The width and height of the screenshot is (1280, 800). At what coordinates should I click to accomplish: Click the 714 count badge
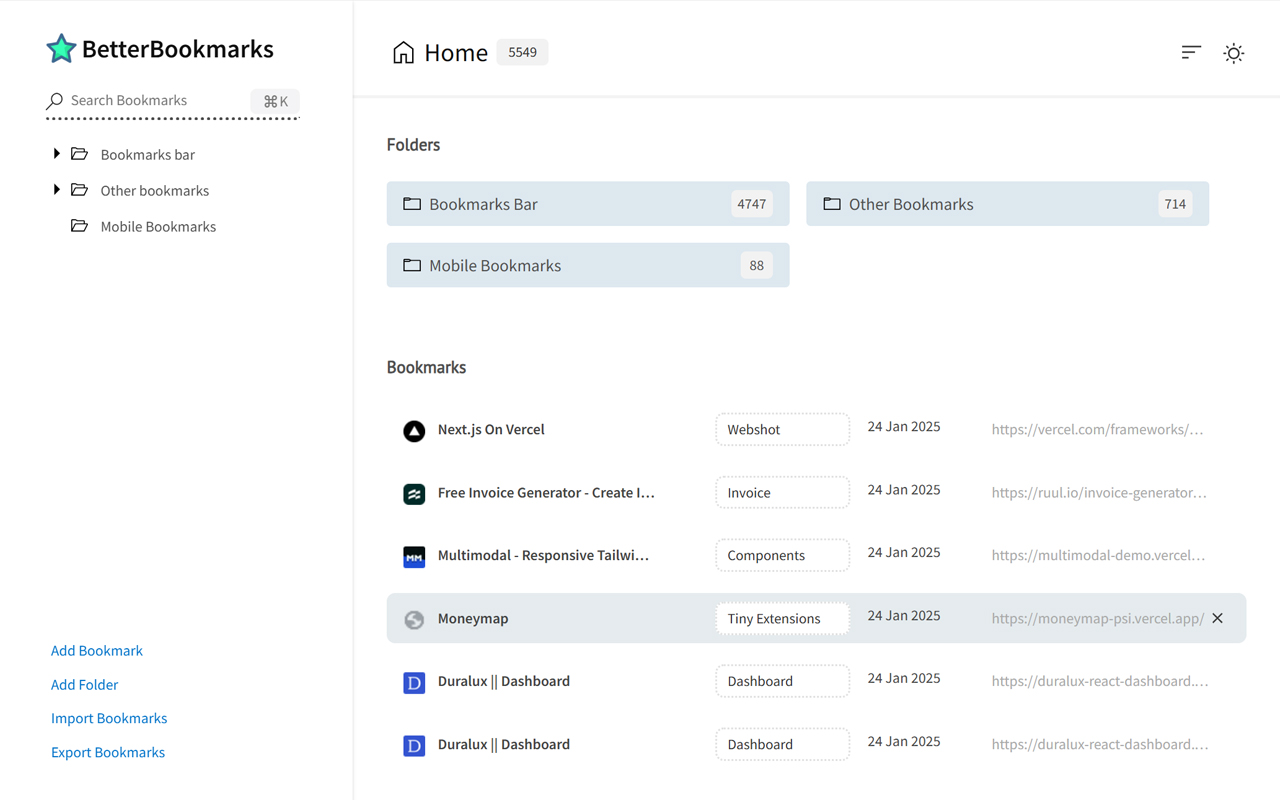pyautogui.click(x=1175, y=204)
